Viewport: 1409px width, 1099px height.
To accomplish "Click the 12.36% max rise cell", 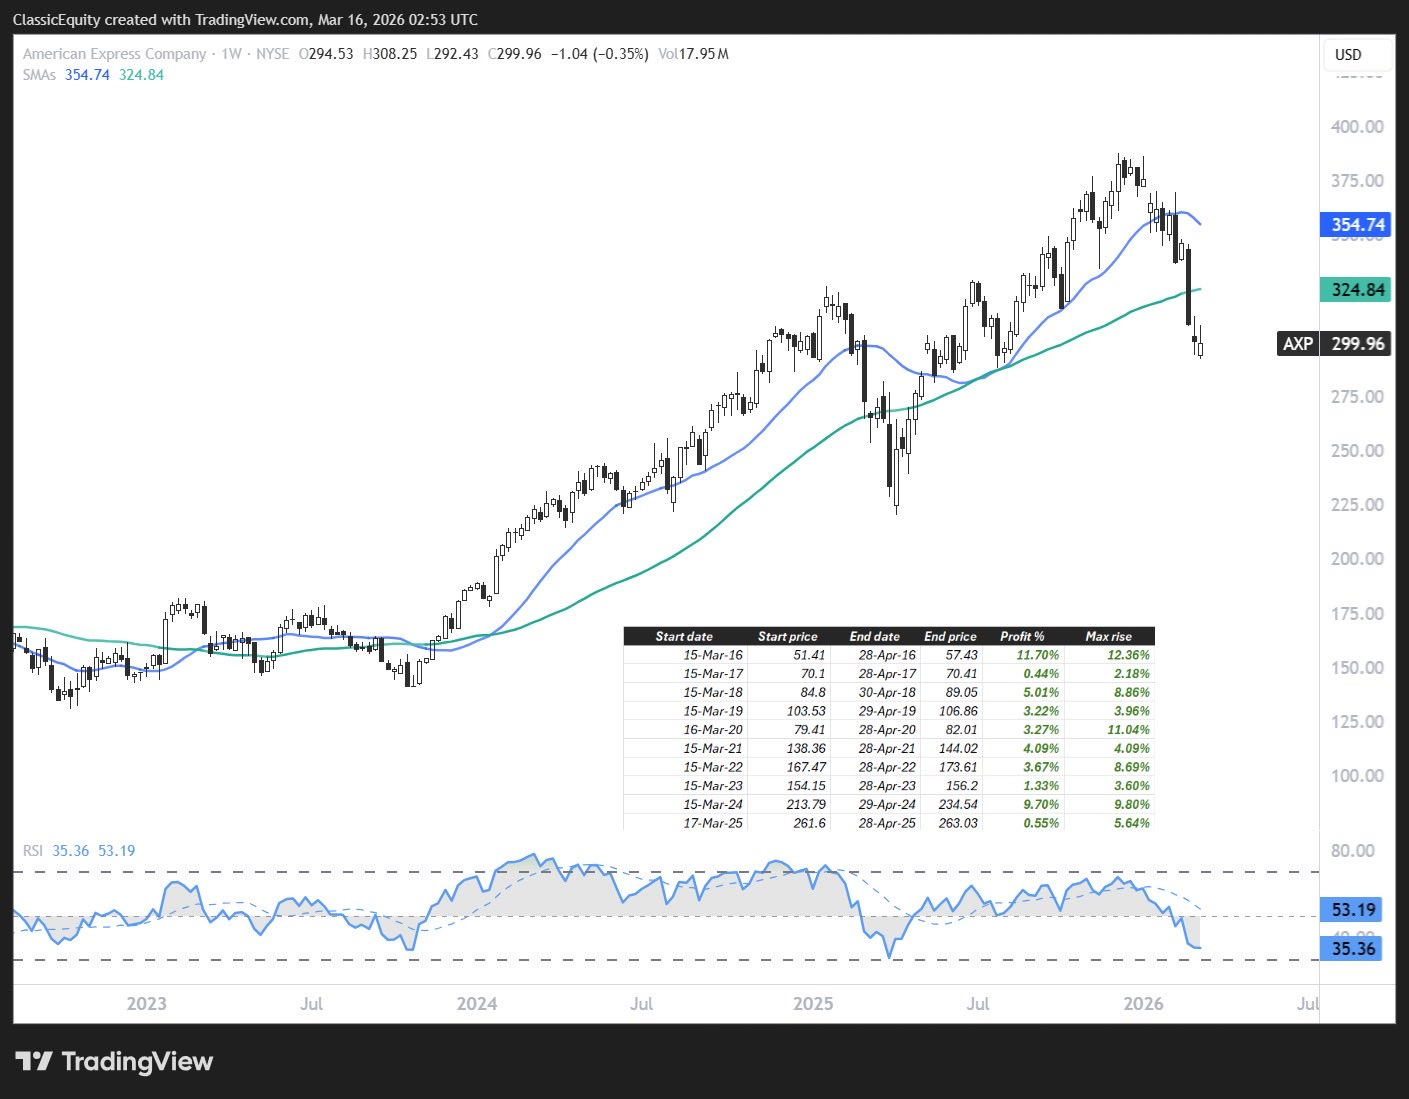I will (x=1127, y=655).
